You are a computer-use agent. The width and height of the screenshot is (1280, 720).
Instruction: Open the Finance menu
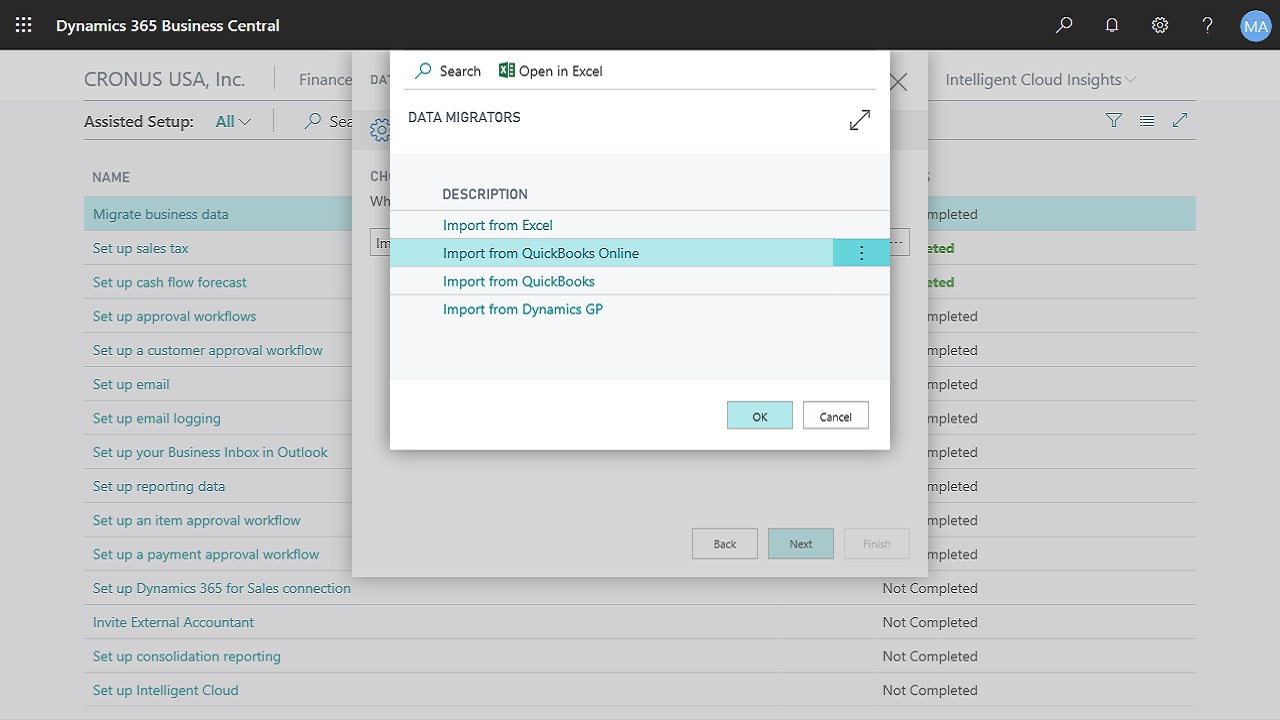coord(325,79)
